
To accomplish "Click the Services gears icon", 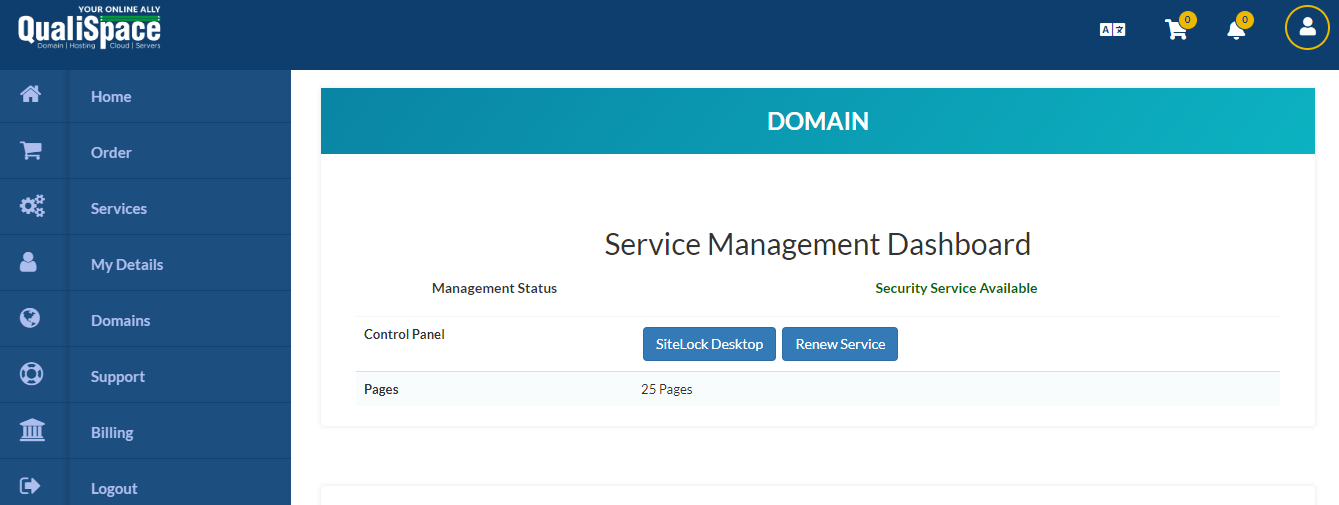I will point(32,207).
